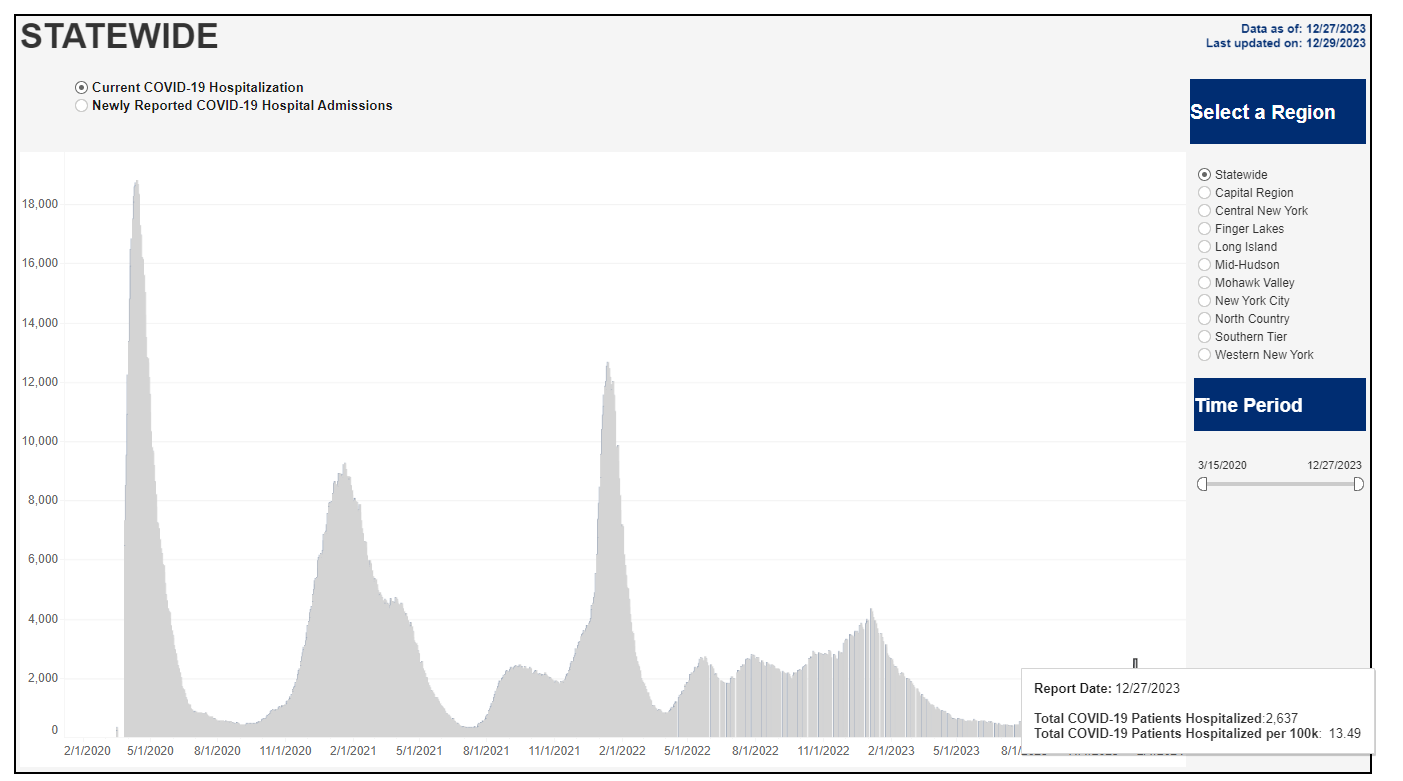Click the Time Period header
This screenshot has width=1403, height=781.
click(x=1279, y=405)
